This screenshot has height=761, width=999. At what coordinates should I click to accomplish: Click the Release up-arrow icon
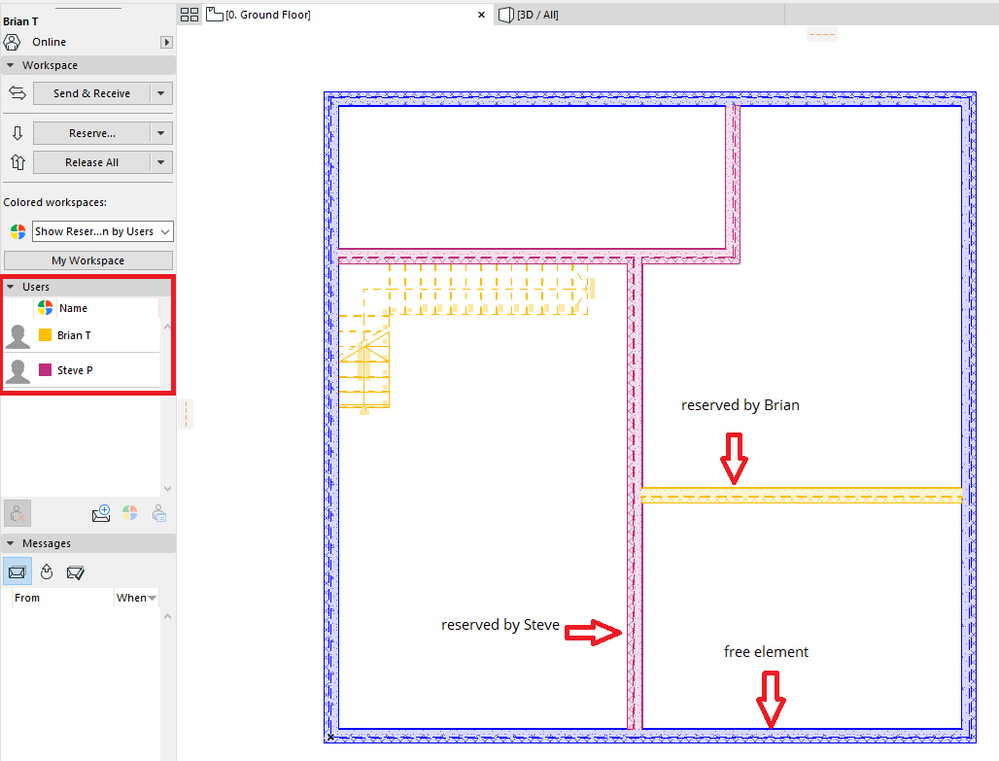point(17,162)
